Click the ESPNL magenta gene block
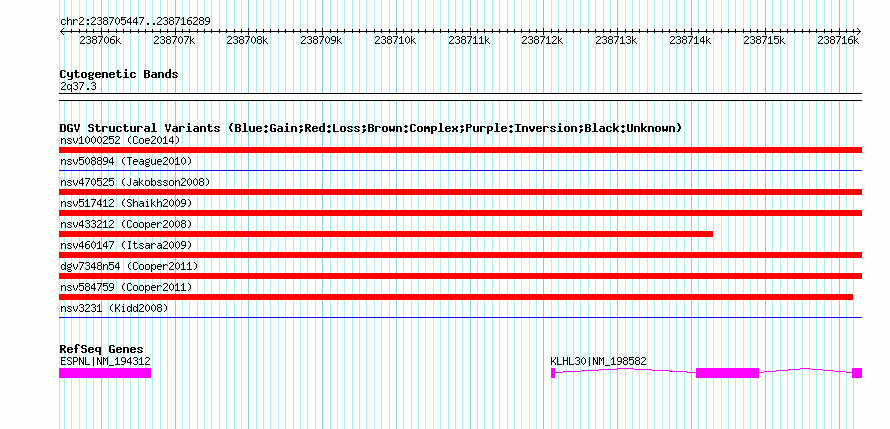The height and width of the screenshot is (429, 890). (105, 373)
